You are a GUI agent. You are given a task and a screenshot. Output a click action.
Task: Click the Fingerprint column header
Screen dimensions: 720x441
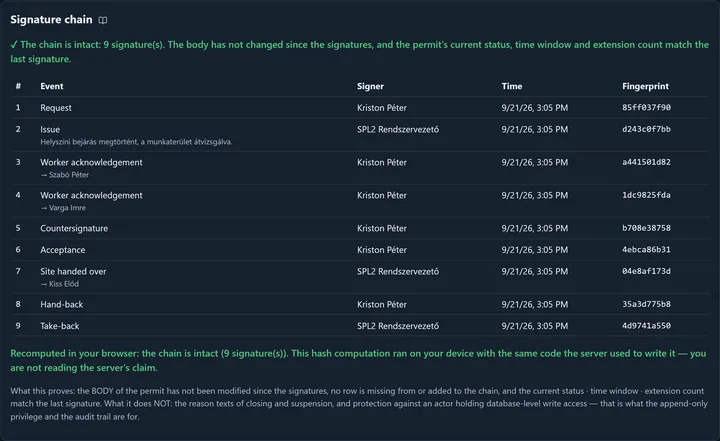[645, 86]
